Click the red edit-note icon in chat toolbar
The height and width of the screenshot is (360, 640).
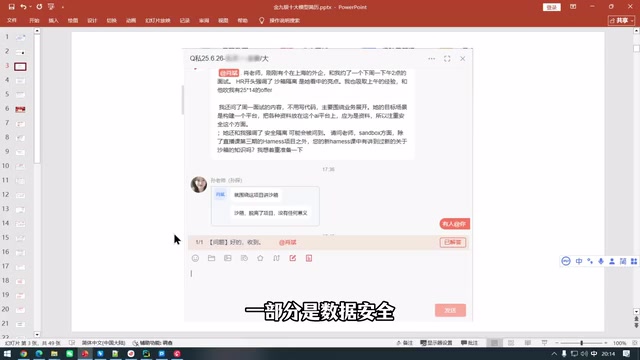click(293, 258)
